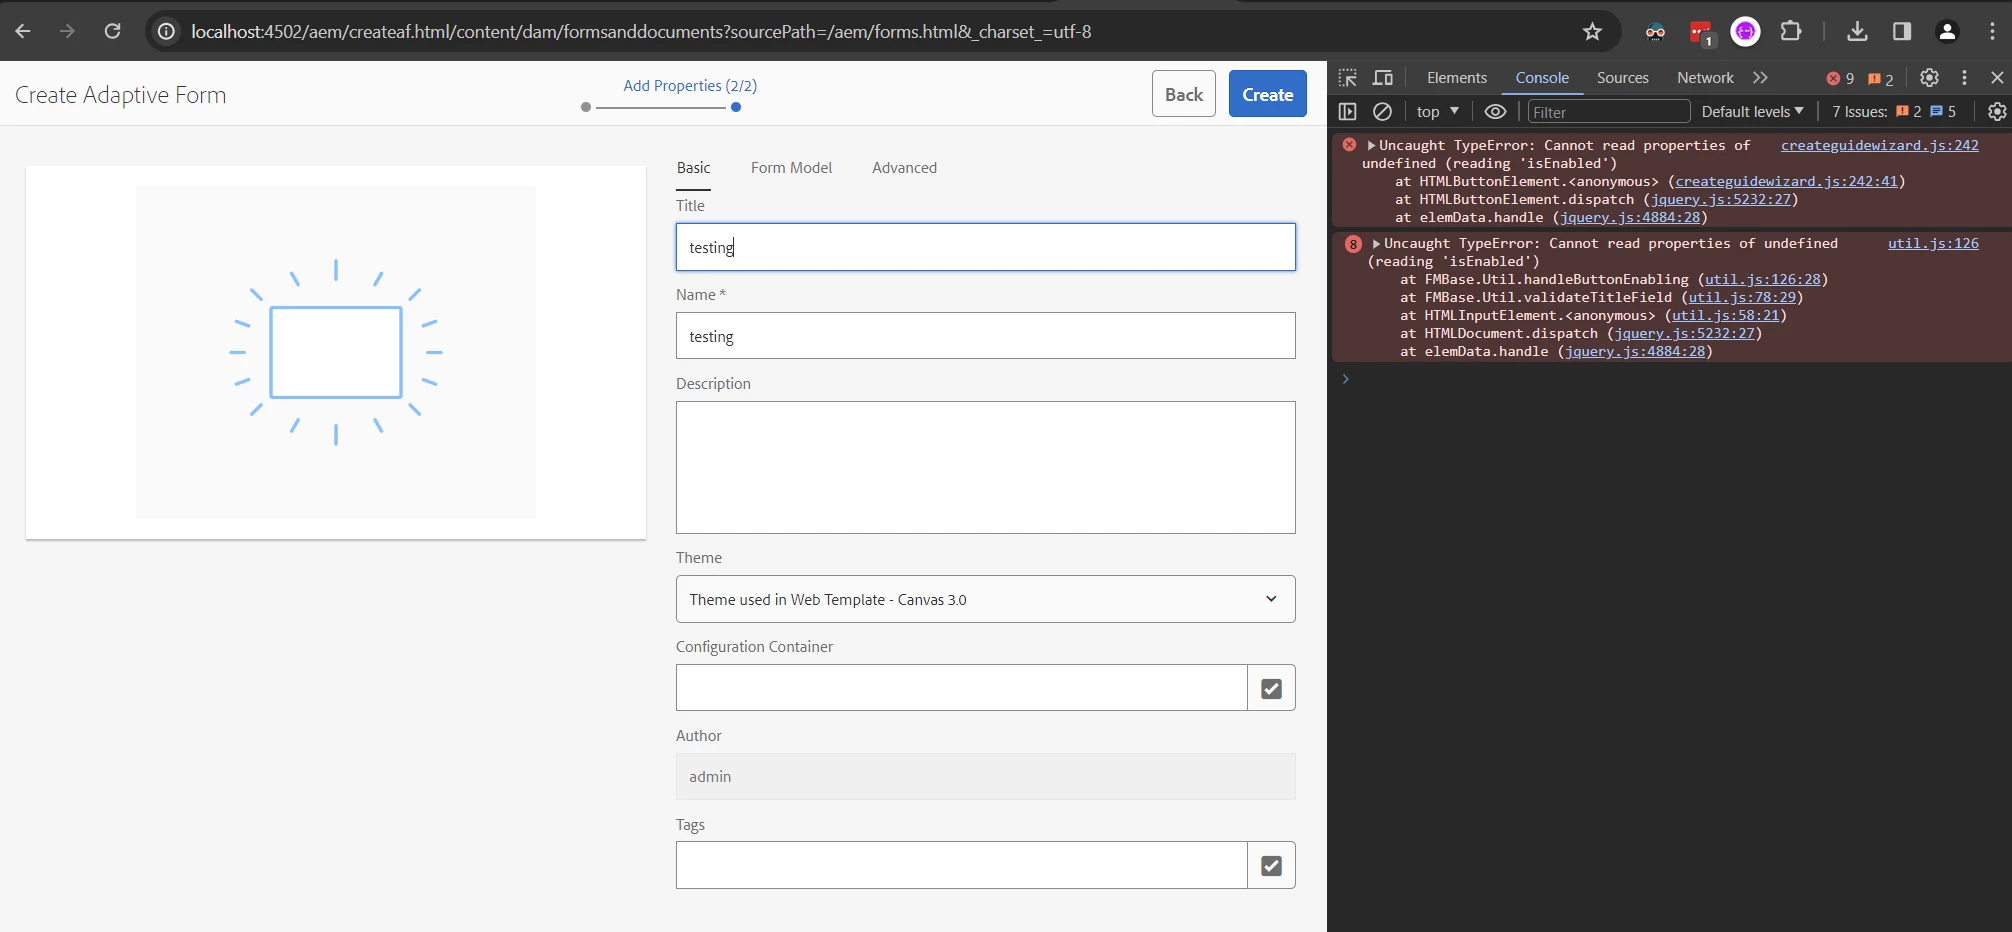
Task: Click the orange warning count badge
Action: [1881, 78]
